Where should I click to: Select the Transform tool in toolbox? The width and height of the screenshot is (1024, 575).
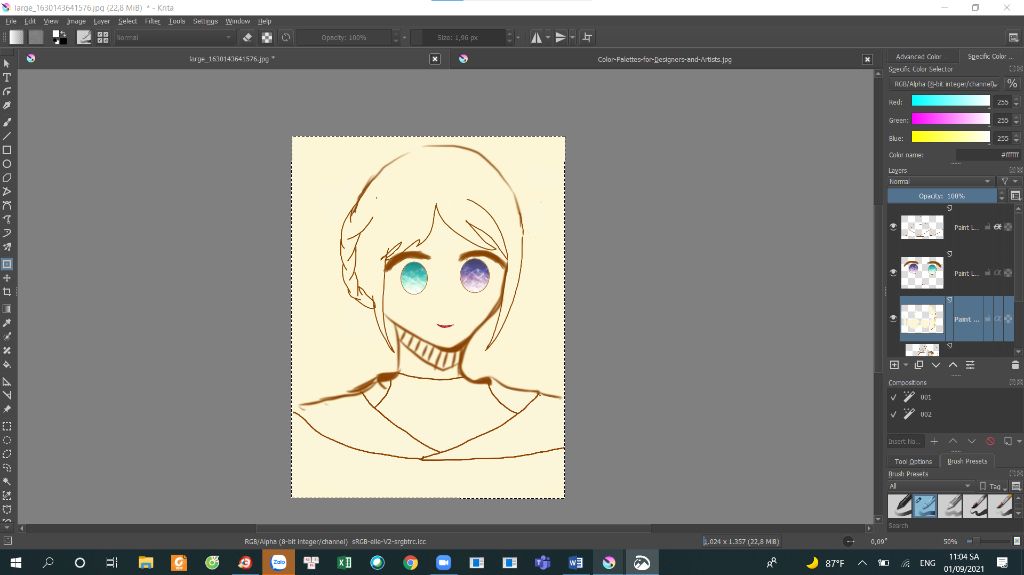7,264
